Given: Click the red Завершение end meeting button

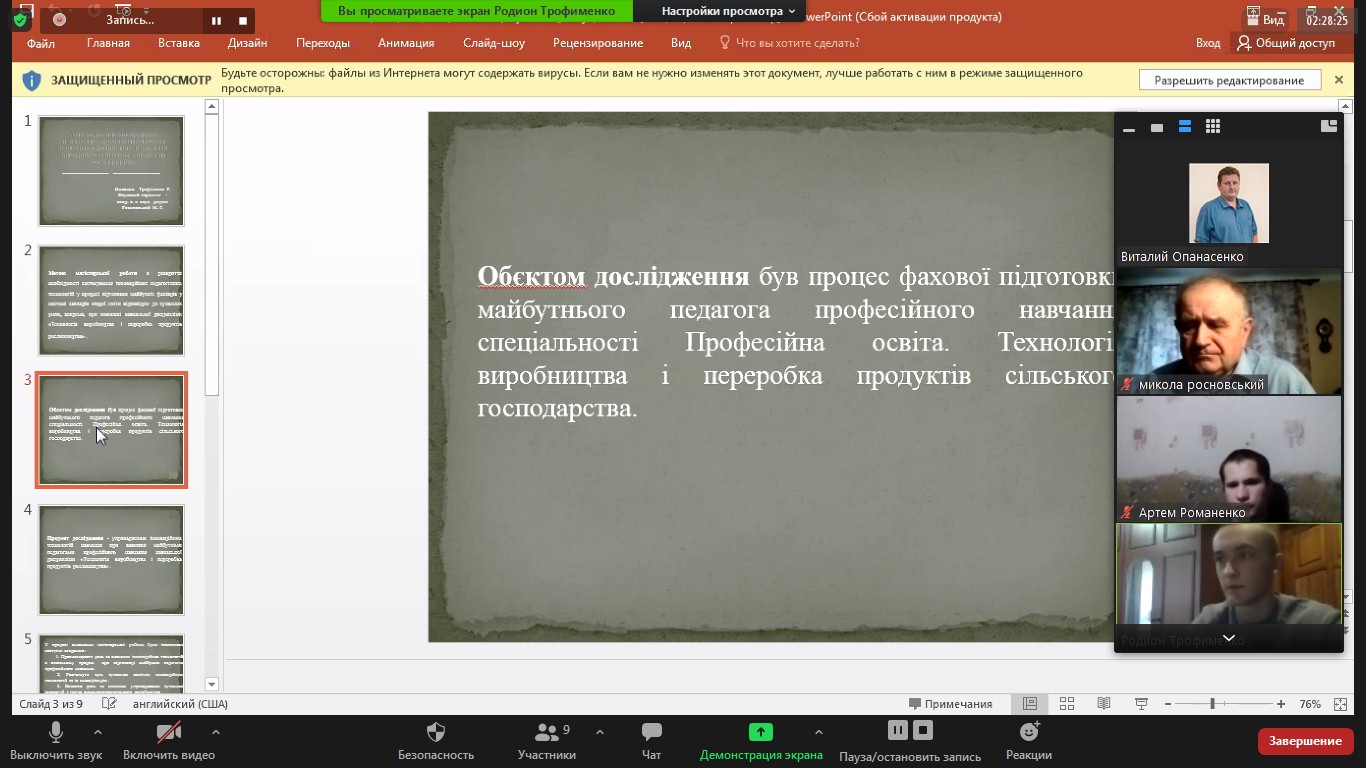Looking at the screenshot, I should [1305, 741].
